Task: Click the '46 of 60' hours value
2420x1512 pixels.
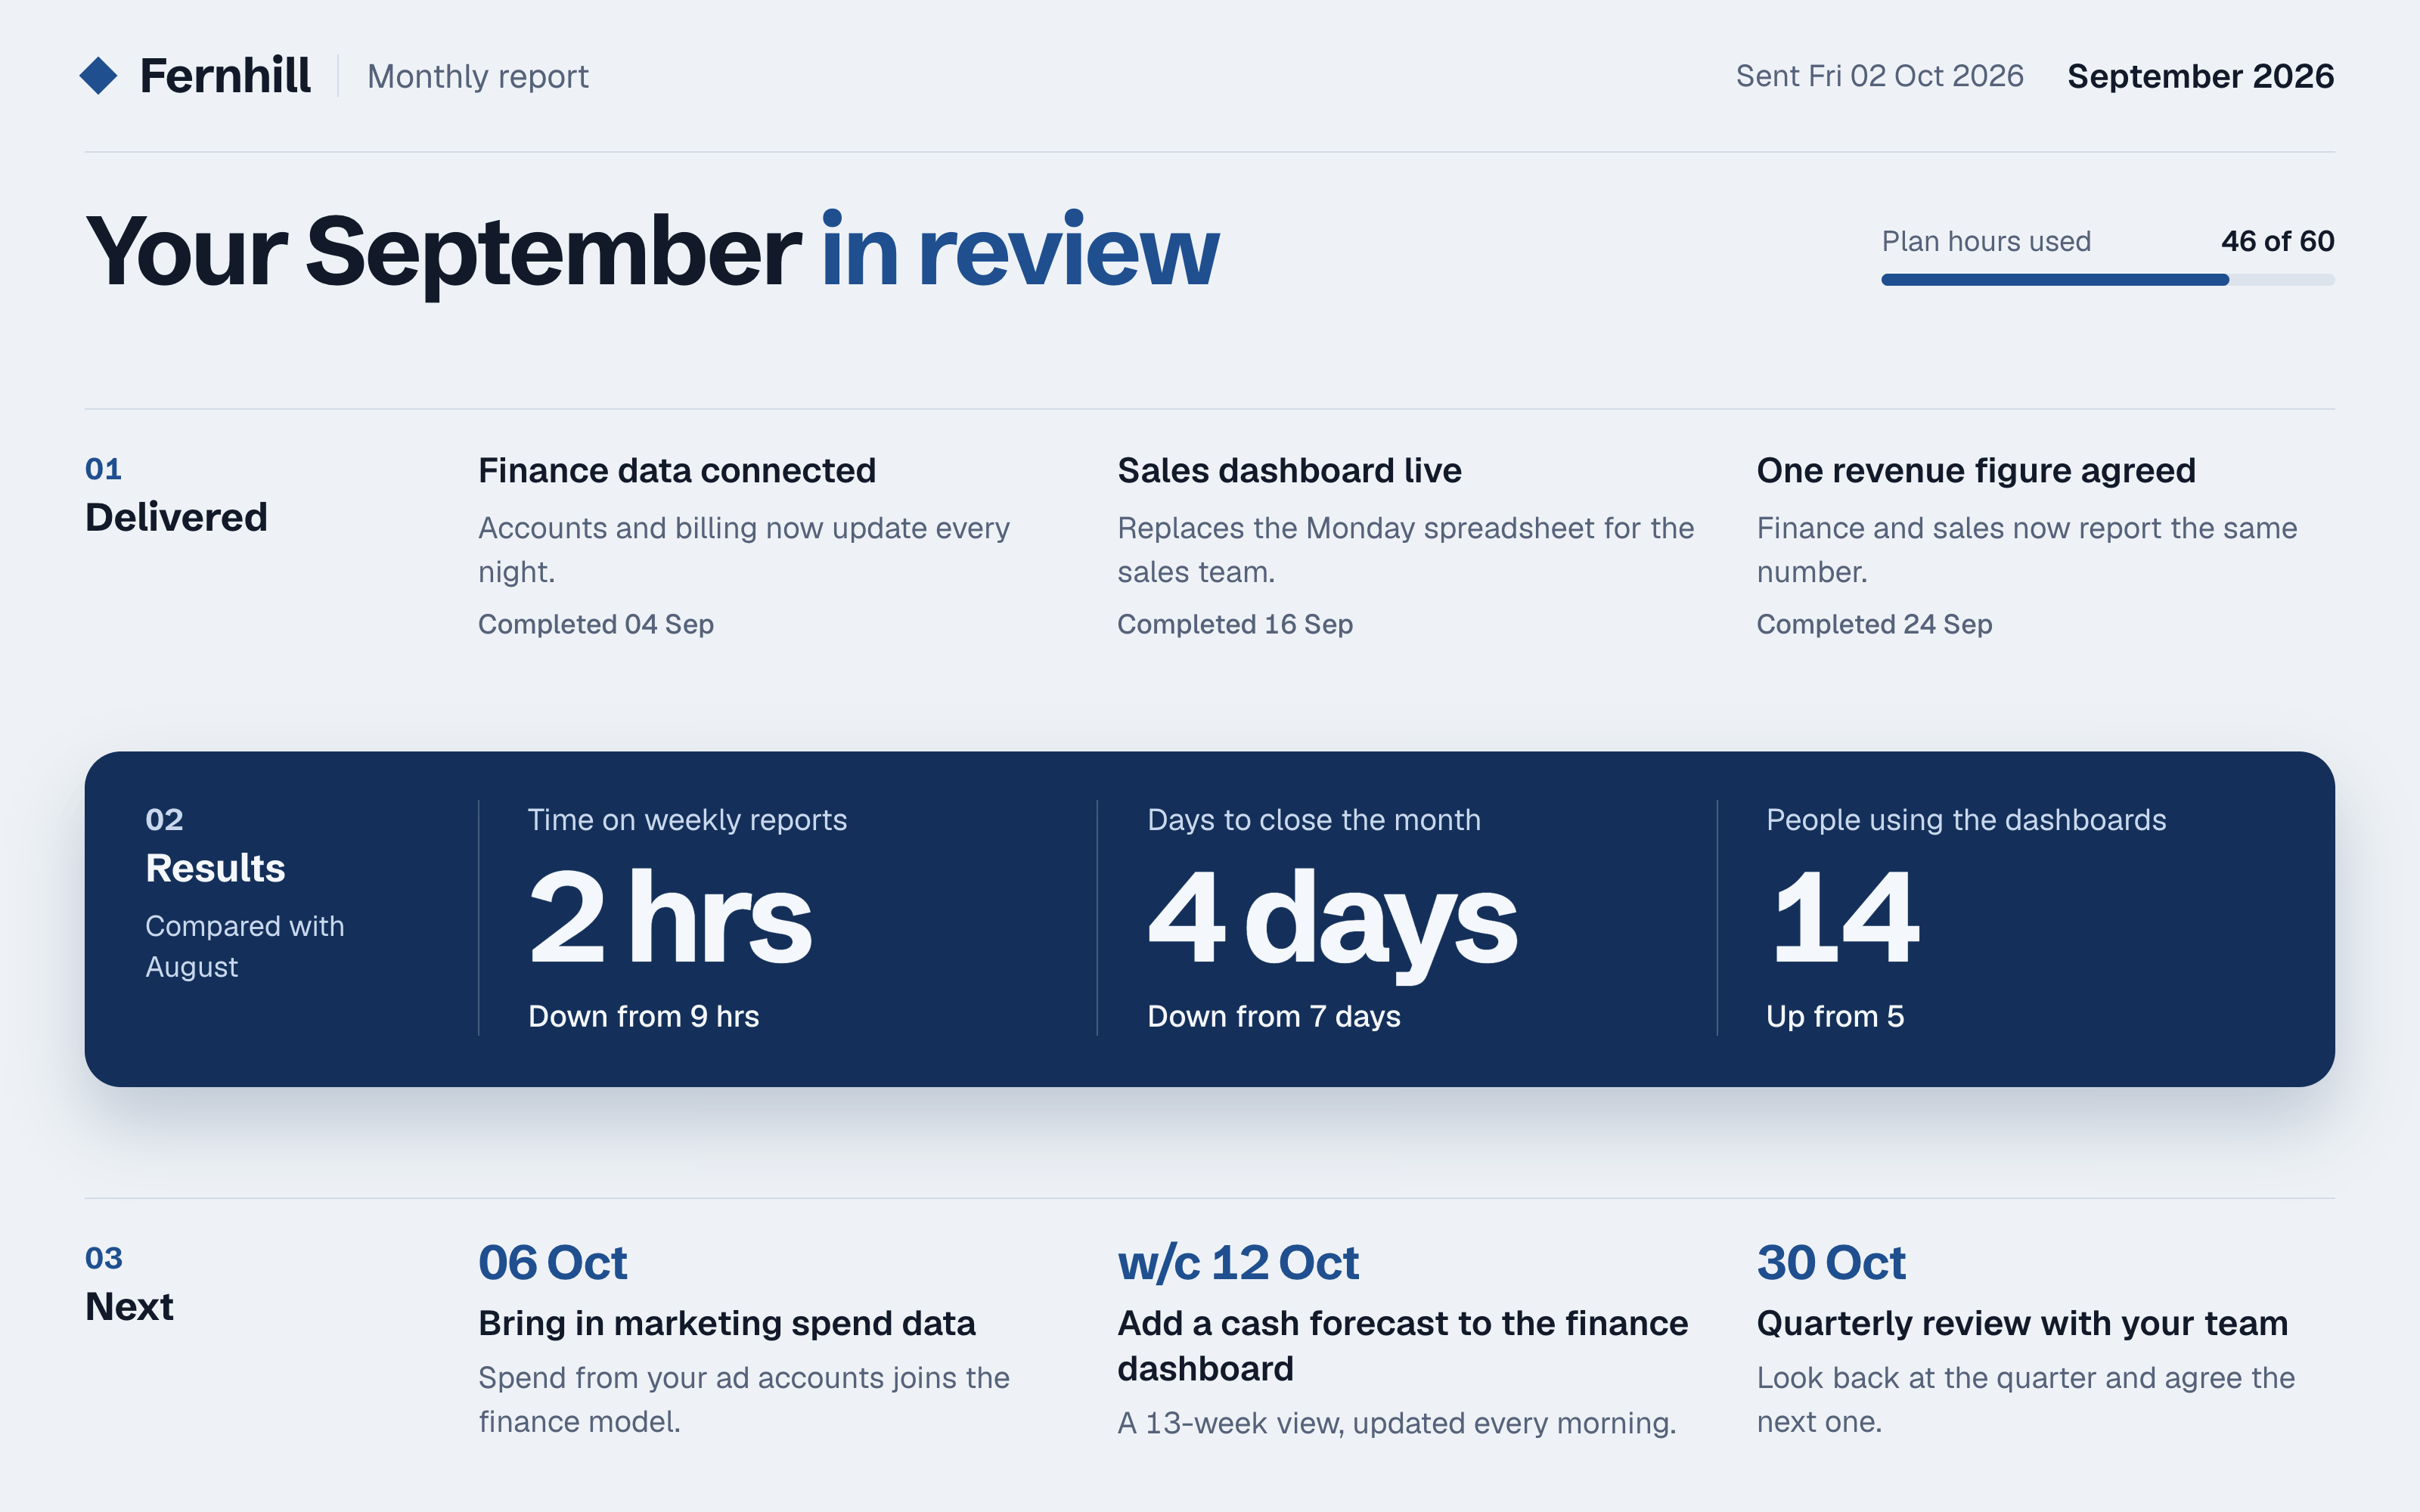Action: pos(2277,241)
